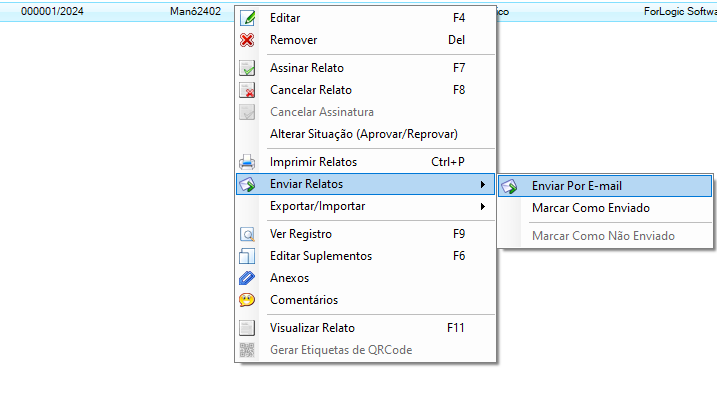Click the Ver Registro magnifier icon

click(247, 234)
